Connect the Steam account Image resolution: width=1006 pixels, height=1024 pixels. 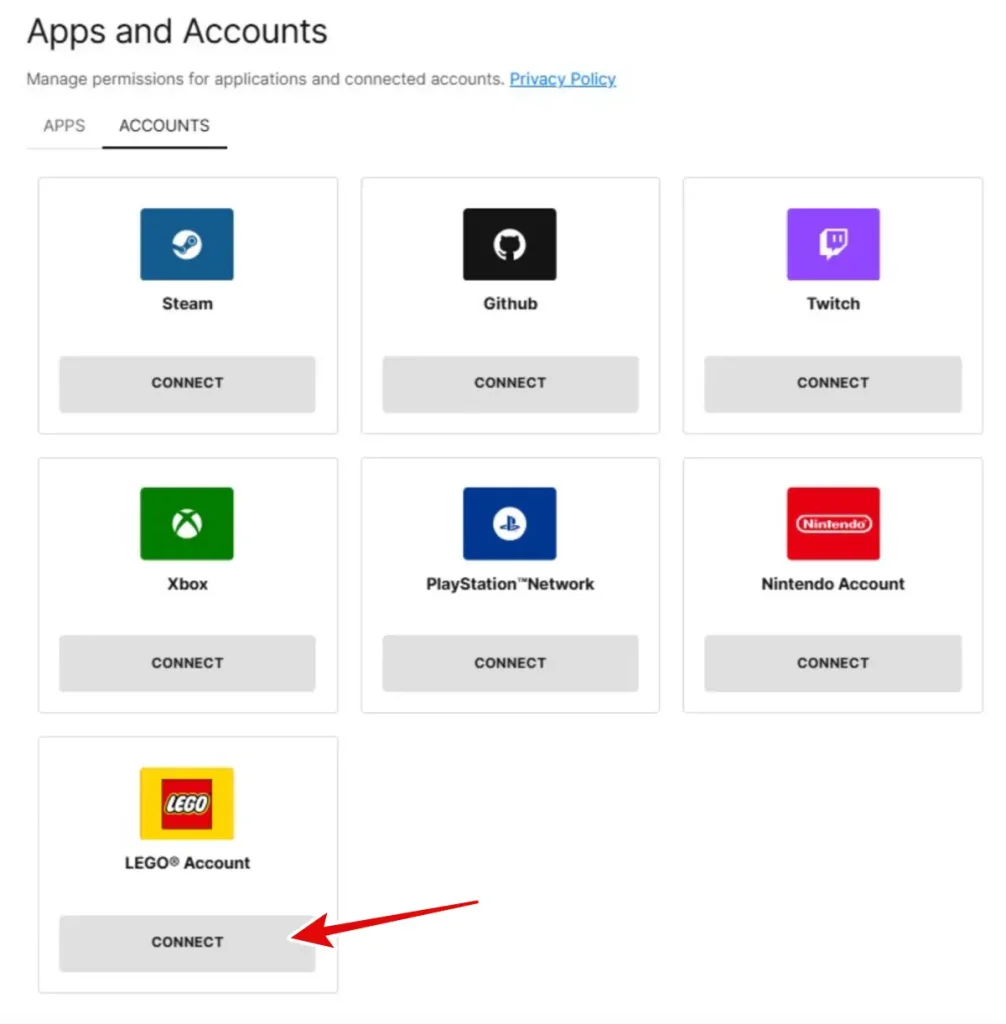[x=187, y=383]
